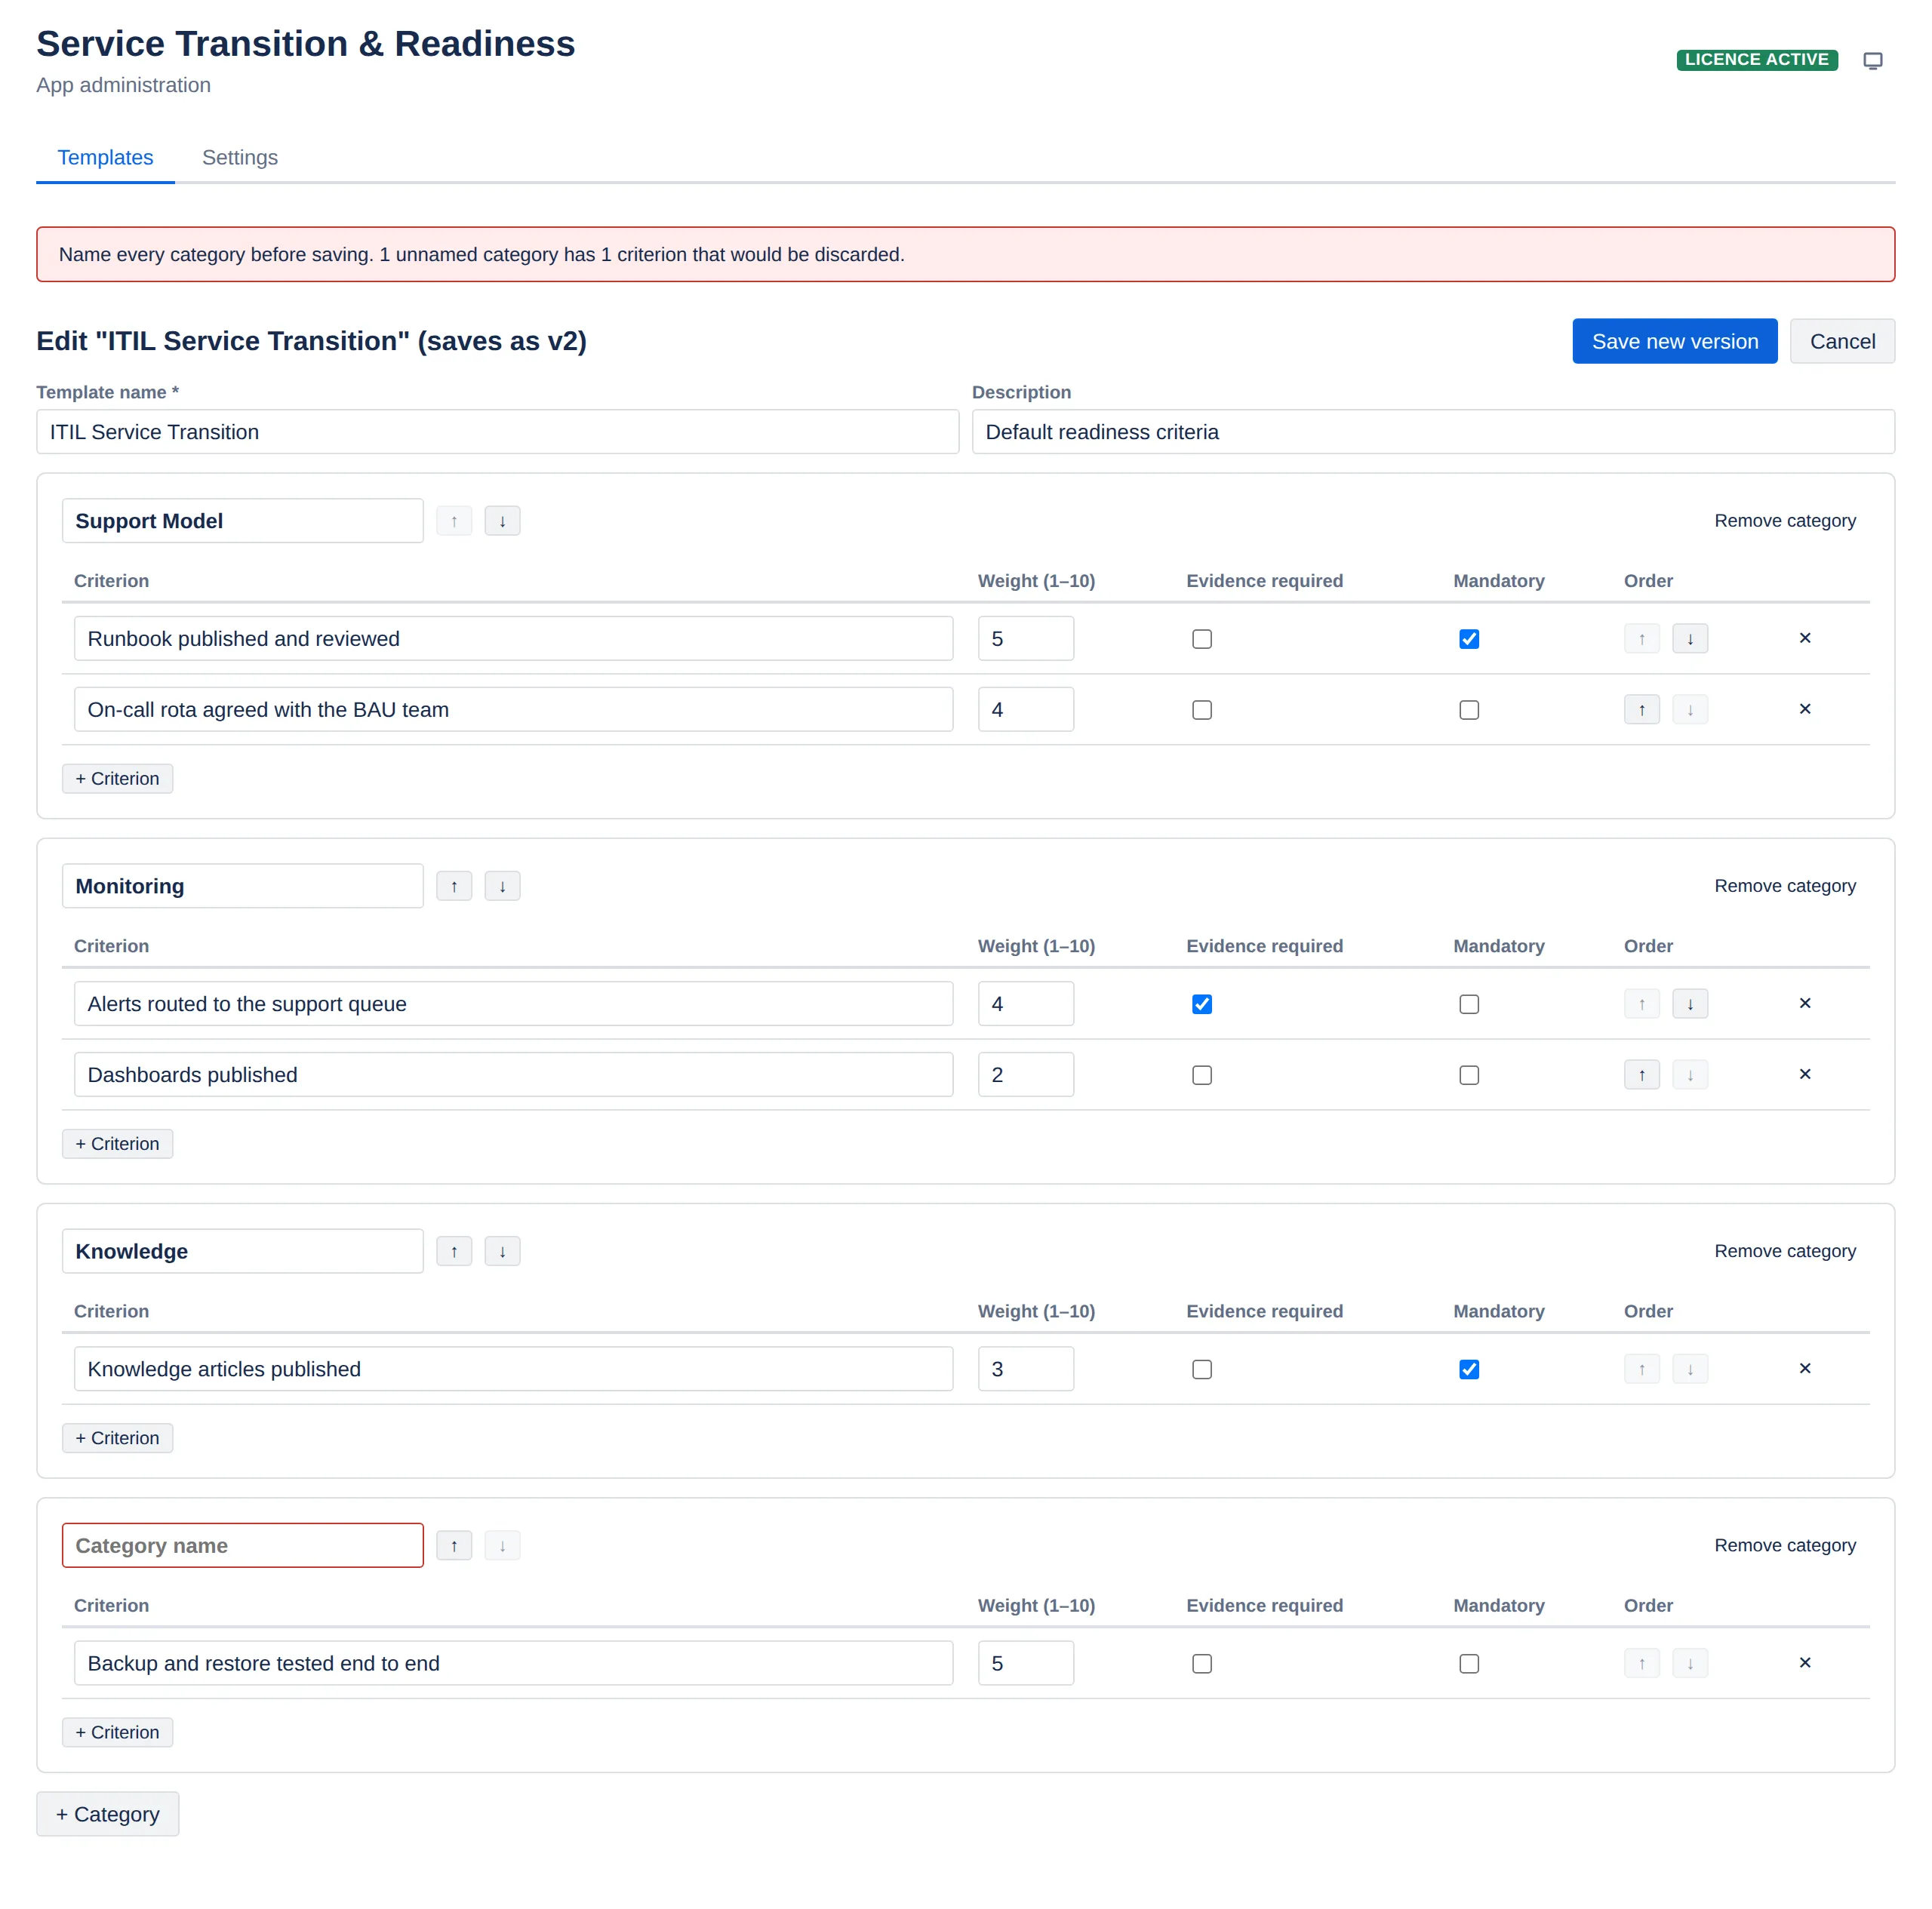Move On-call rota criterion up
The height and width of the screenshot is (1909, 1932).
point(1642,709)
